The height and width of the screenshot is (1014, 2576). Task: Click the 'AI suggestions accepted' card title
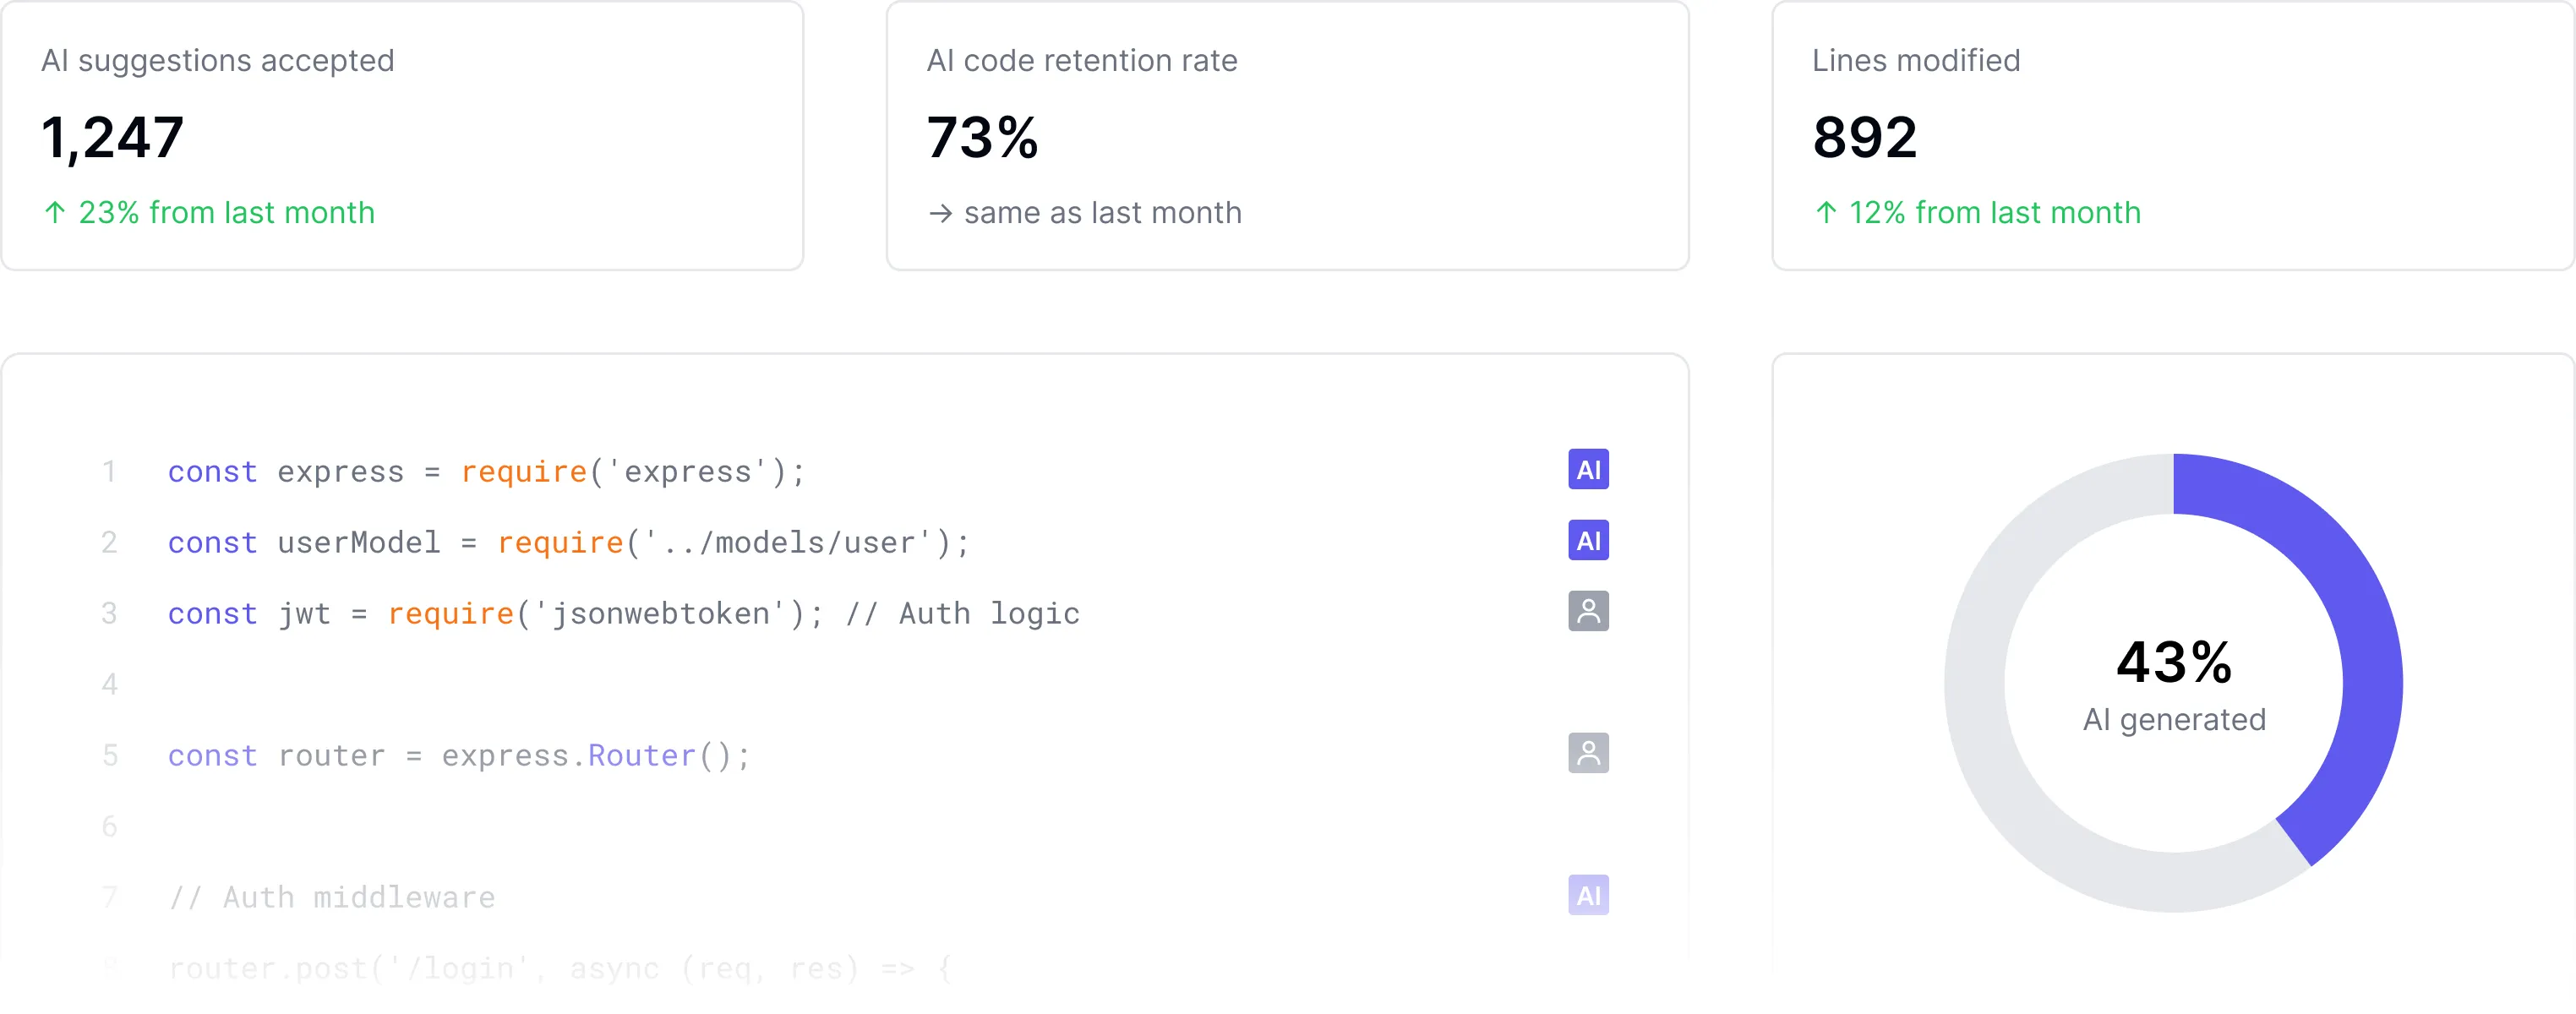click(218, 61)
